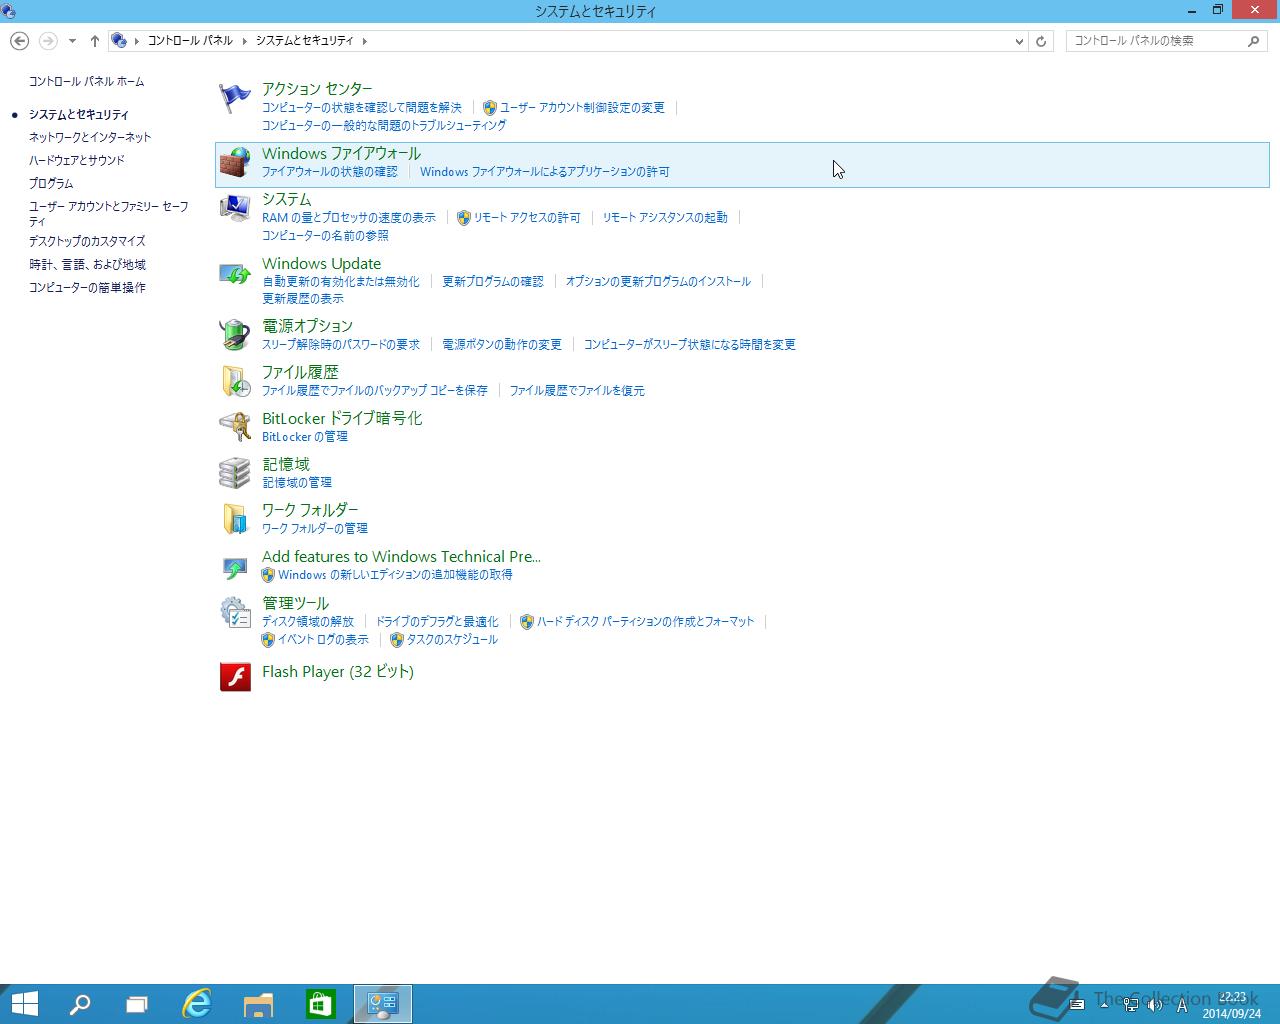Open タスクのスケジュール link

(452, 639)
